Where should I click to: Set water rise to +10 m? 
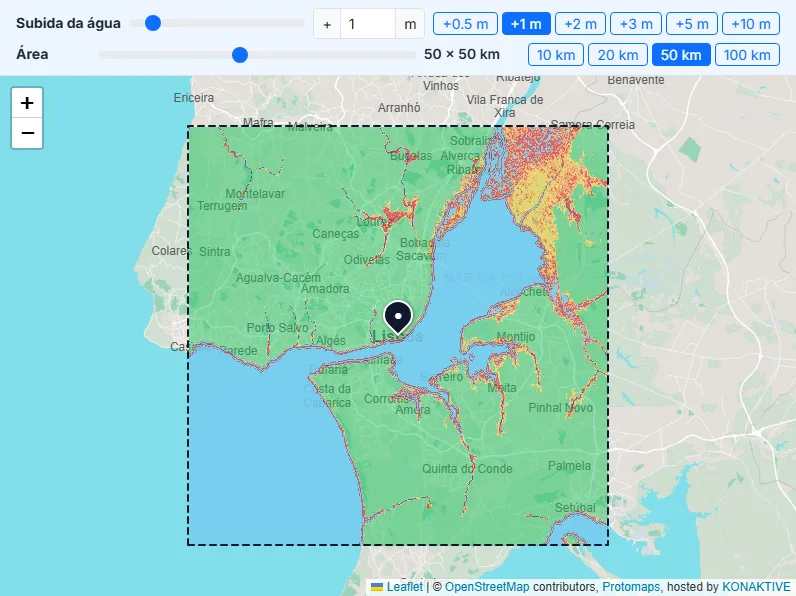(x=751, y=24)
